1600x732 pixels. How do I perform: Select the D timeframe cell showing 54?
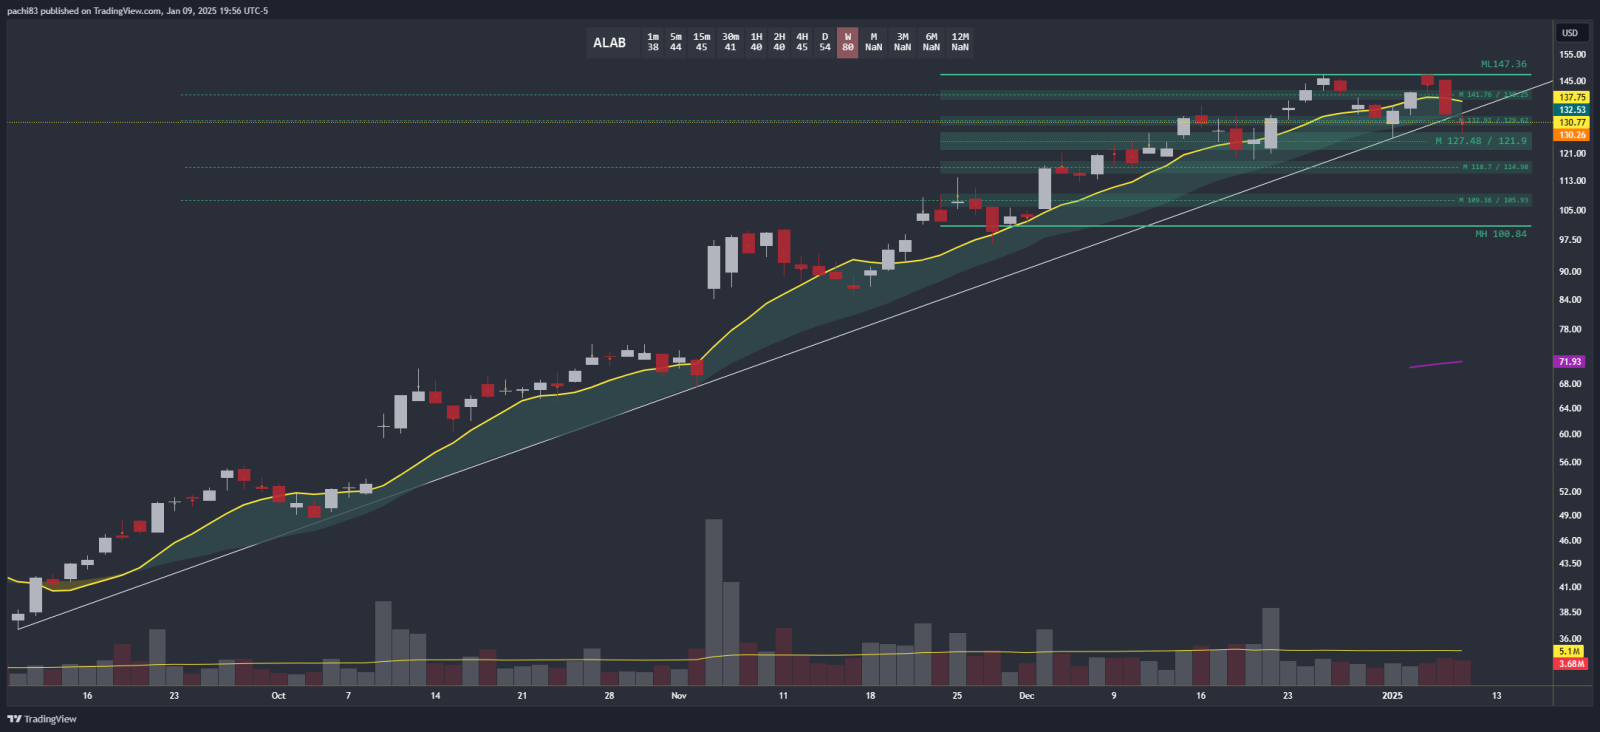(x=825, y=42)
